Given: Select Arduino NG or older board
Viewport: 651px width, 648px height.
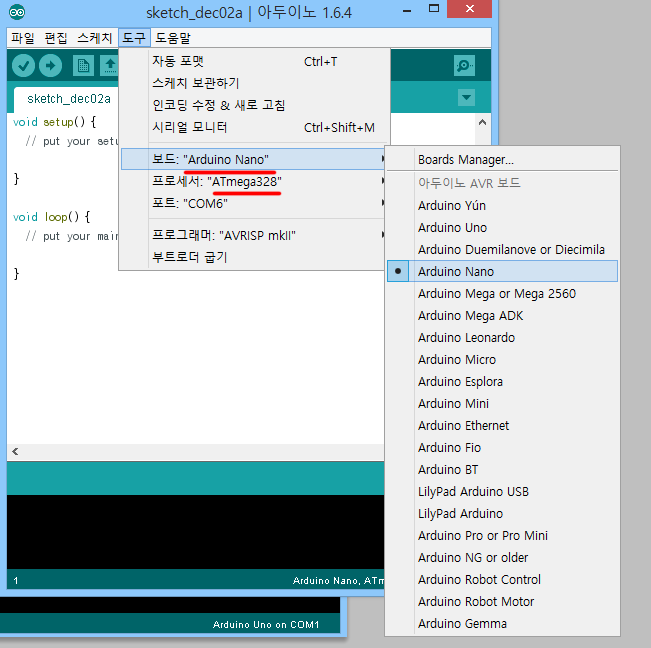Looking at the screenshot, I should [502, 558].
